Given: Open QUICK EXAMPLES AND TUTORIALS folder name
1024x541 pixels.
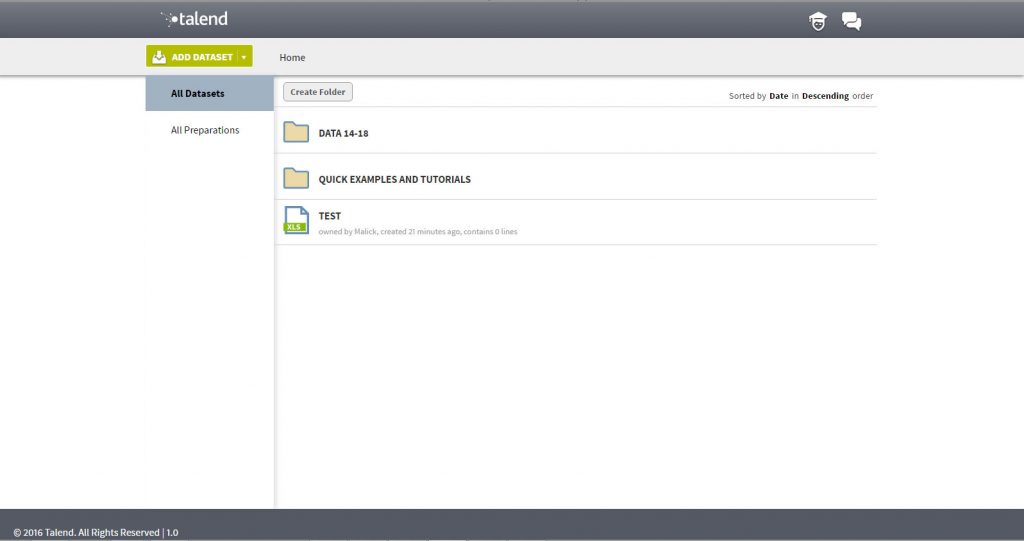Looking at the screenshot, I should [394, 180].
